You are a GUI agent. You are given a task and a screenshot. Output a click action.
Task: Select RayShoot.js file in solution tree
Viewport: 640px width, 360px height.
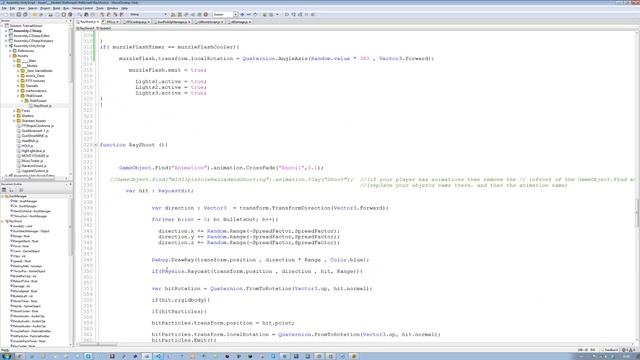coord(42,106)
